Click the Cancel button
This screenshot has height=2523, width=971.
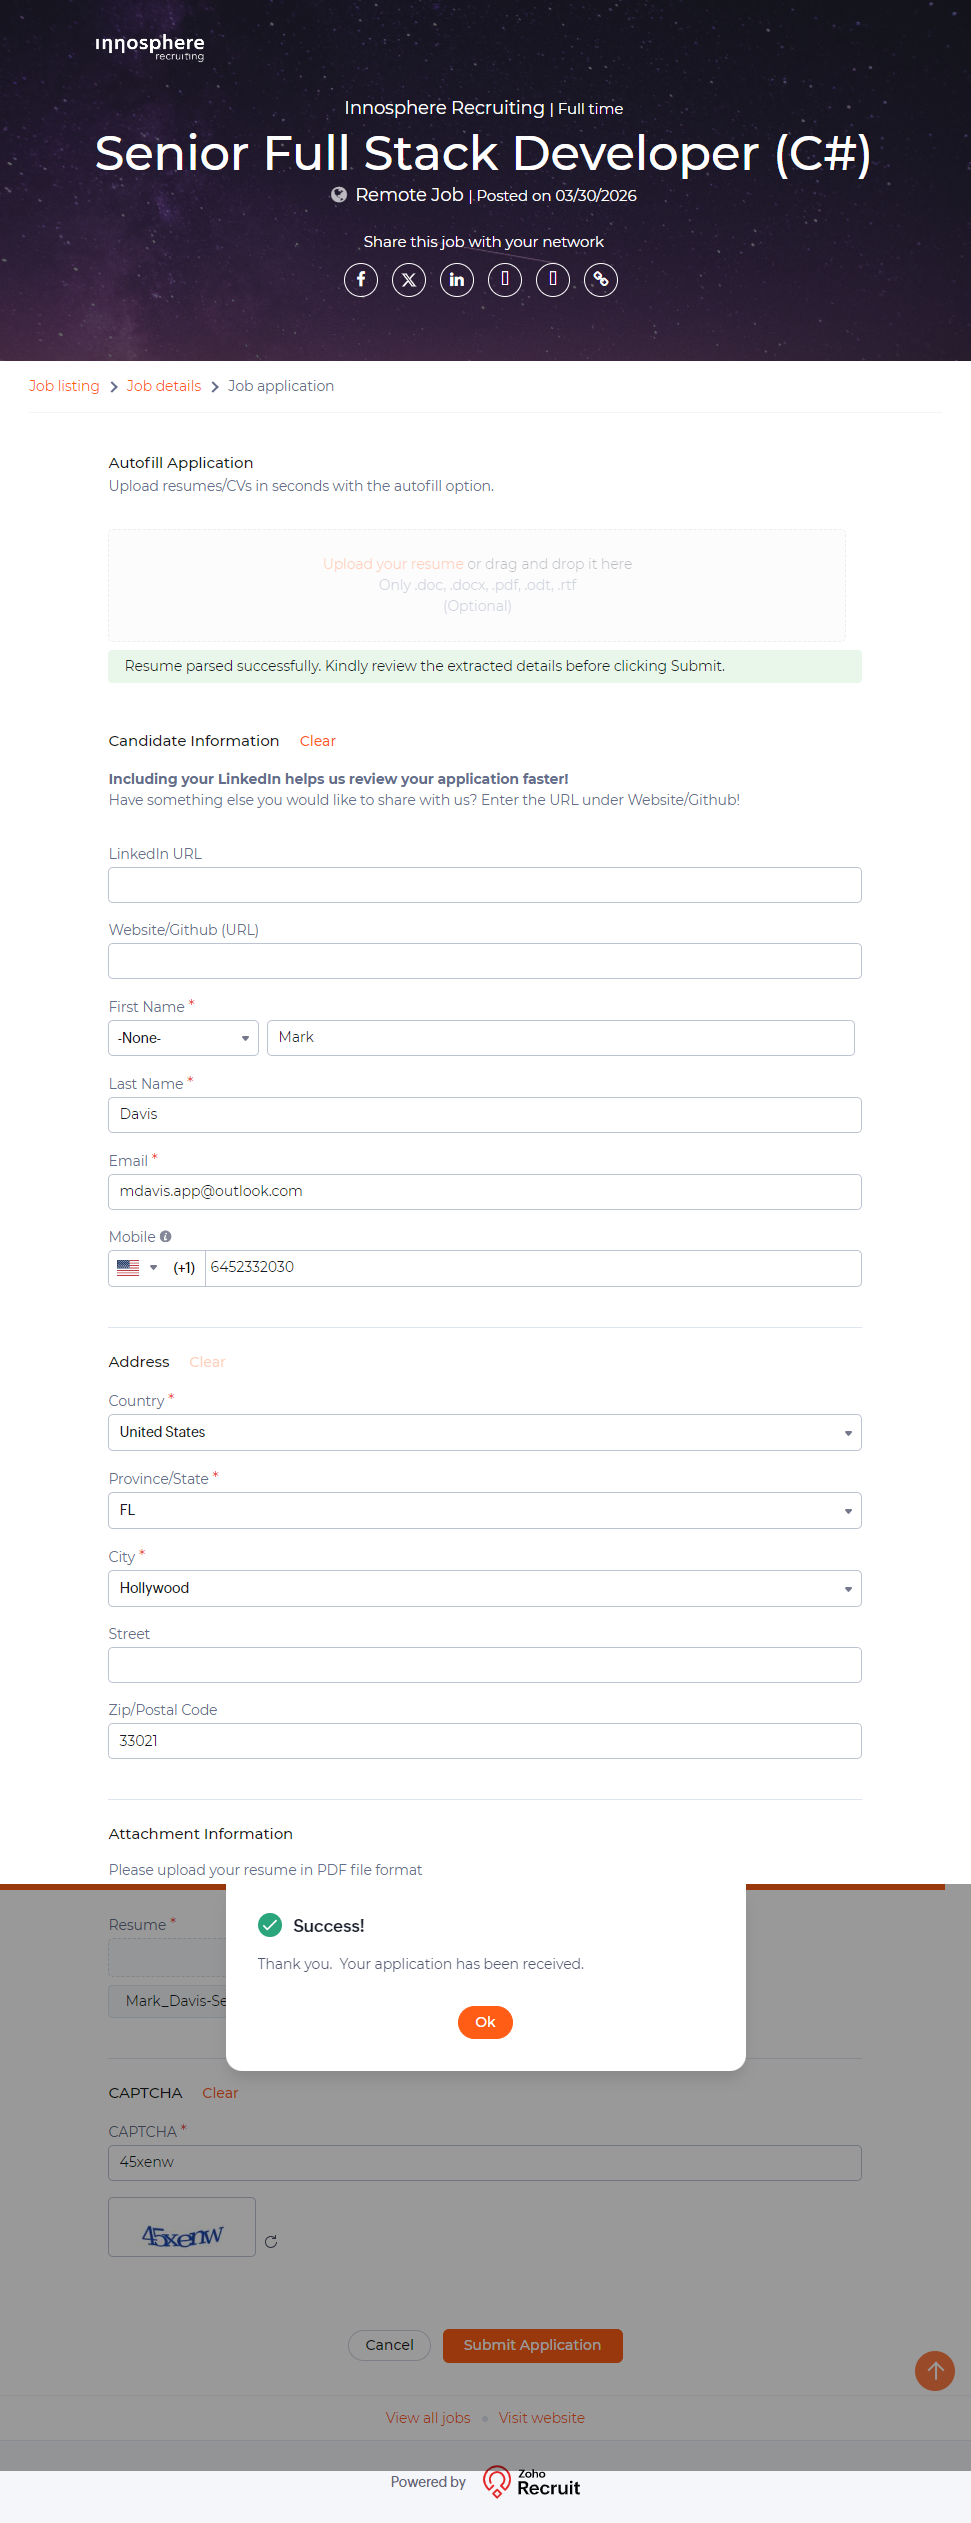pyautogui.click(x=389, y=2345)
